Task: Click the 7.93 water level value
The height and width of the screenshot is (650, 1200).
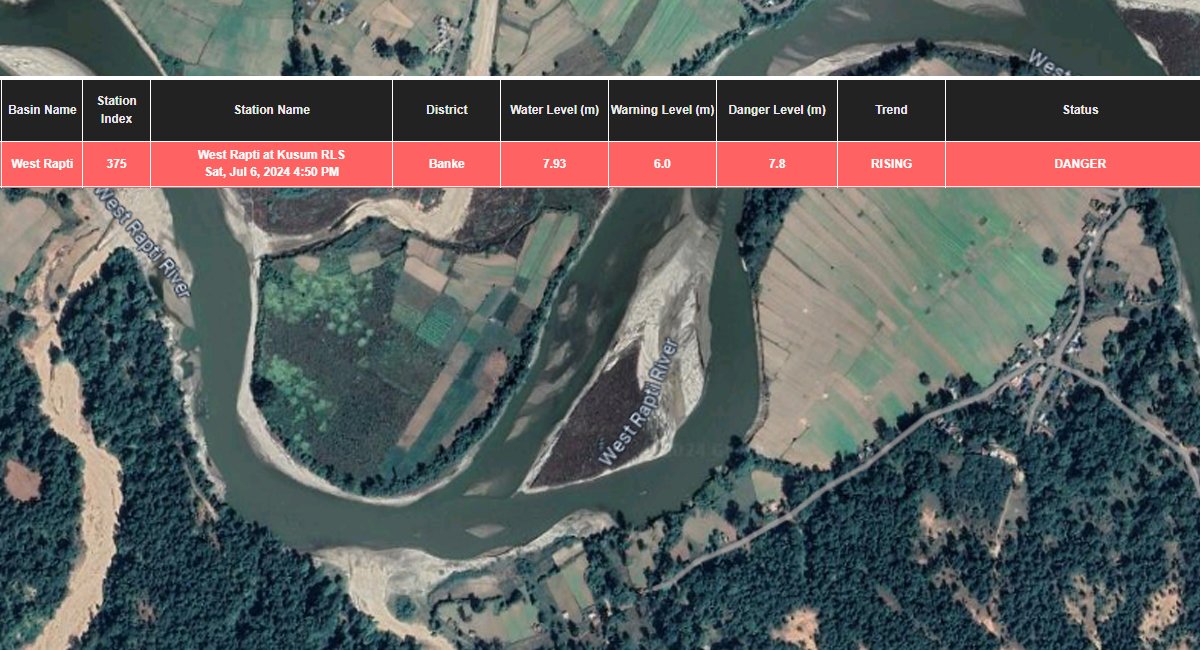Action: click(x=554, y=164)
